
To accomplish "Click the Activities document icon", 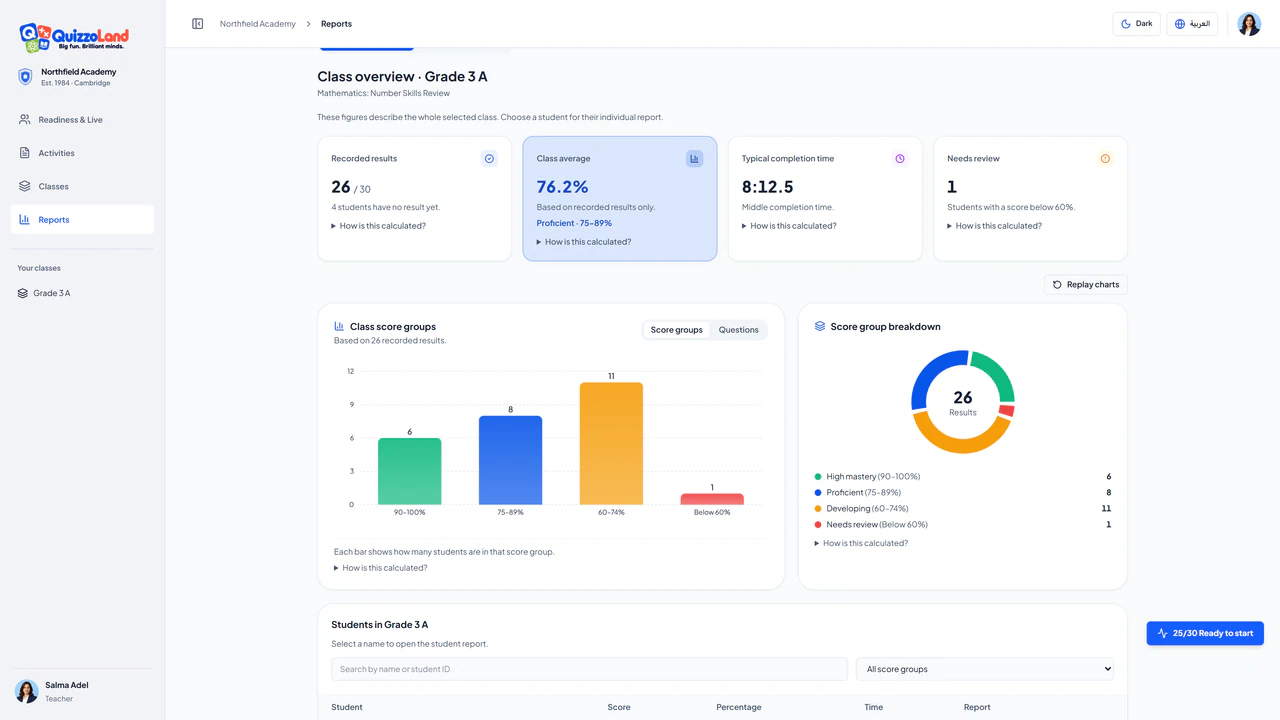I will (x=25, y=153).
